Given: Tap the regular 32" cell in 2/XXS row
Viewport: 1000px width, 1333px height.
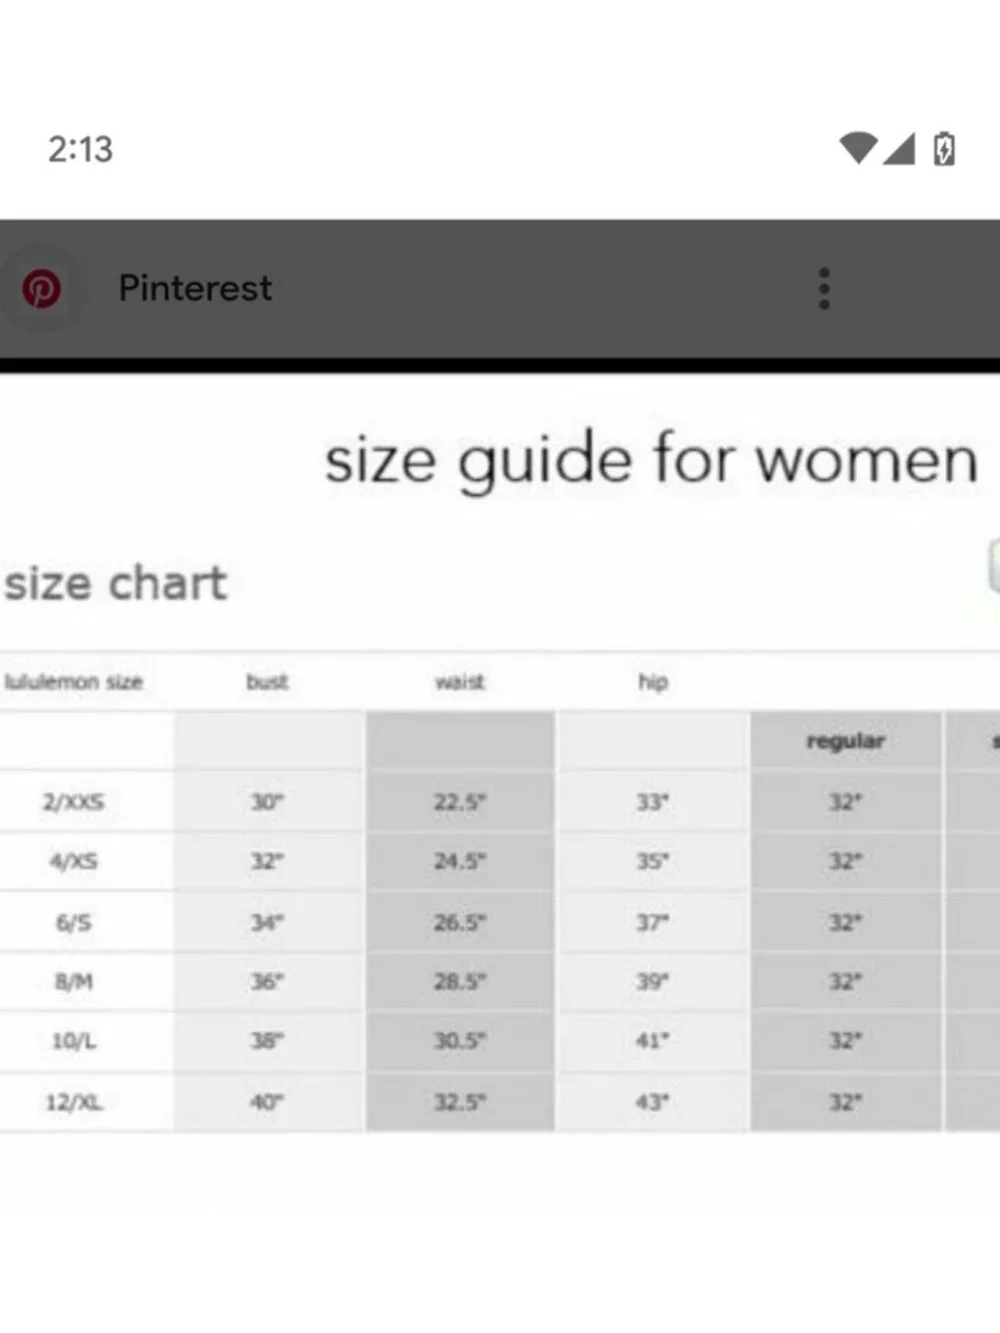Looking at the screenshot, I should 846,801.
